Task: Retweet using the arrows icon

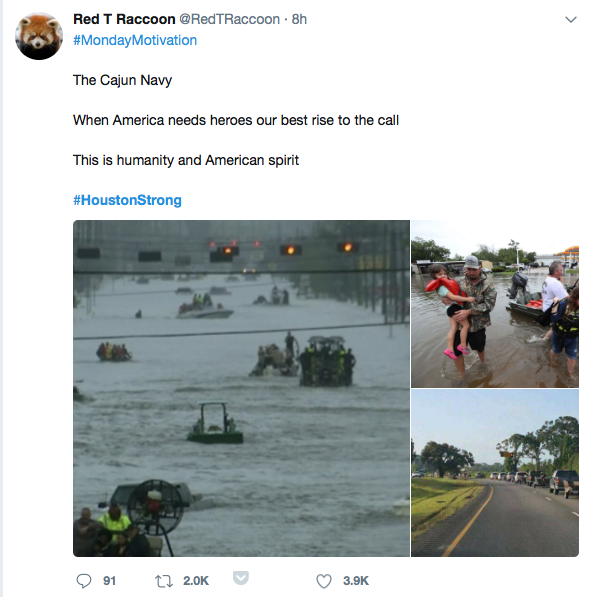Action: click(x=164, y=581)
